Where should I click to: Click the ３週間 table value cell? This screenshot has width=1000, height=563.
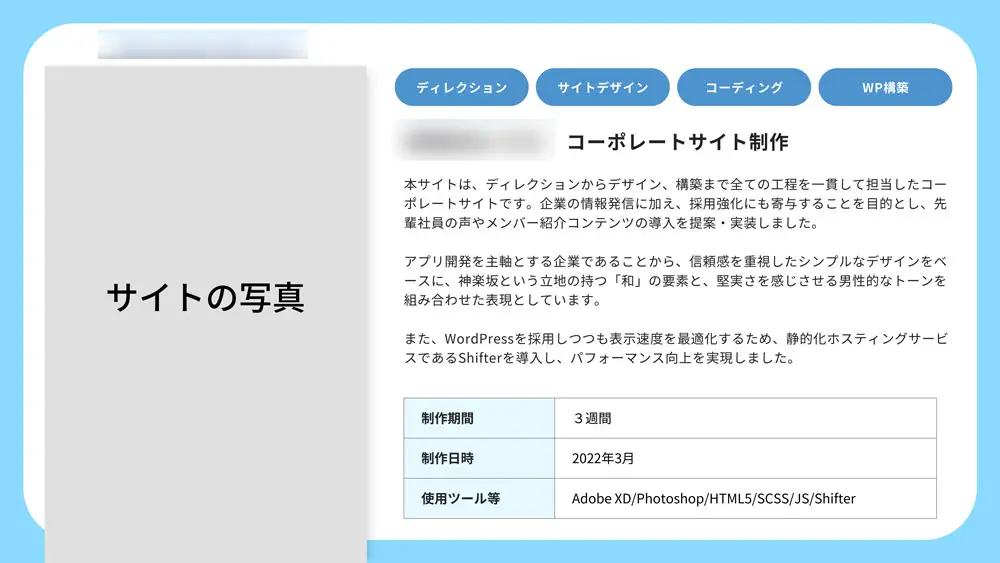(x=746, y=418)
